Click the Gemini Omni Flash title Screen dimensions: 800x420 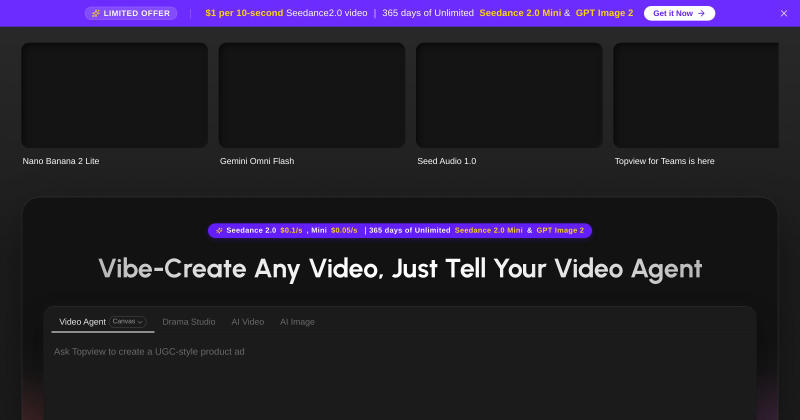click(257, 161)
